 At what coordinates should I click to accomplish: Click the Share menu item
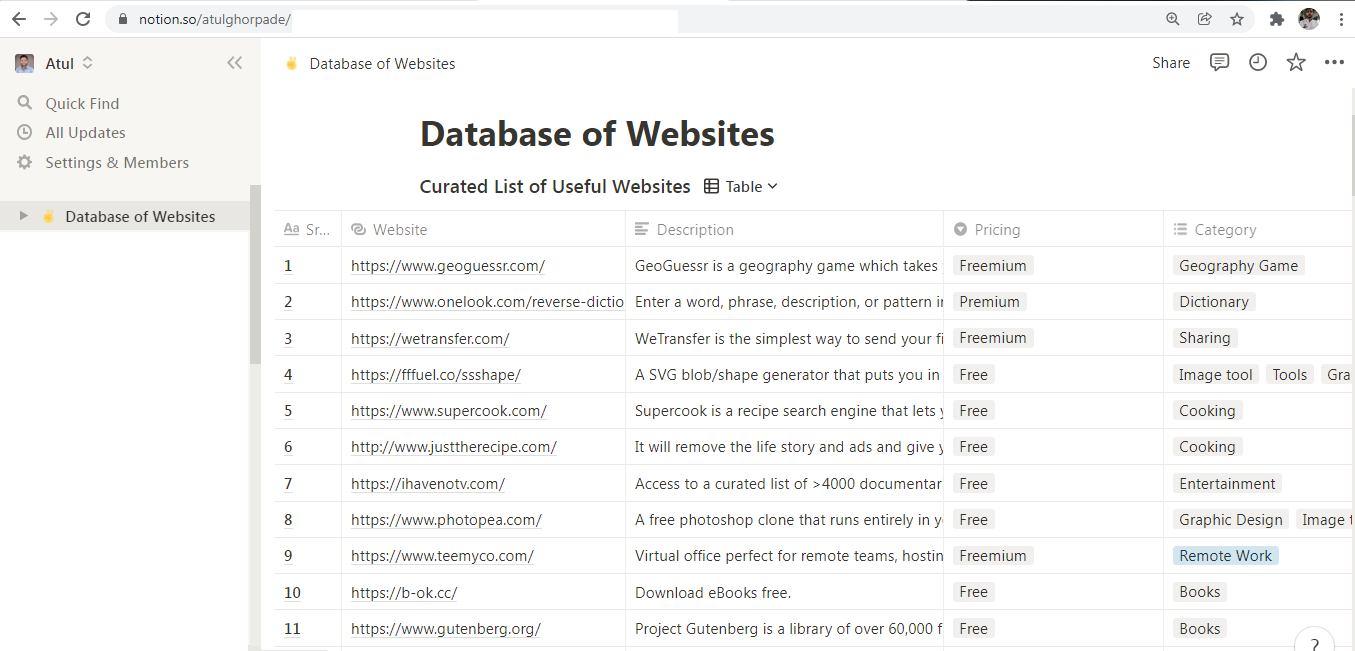(1170, 62)
